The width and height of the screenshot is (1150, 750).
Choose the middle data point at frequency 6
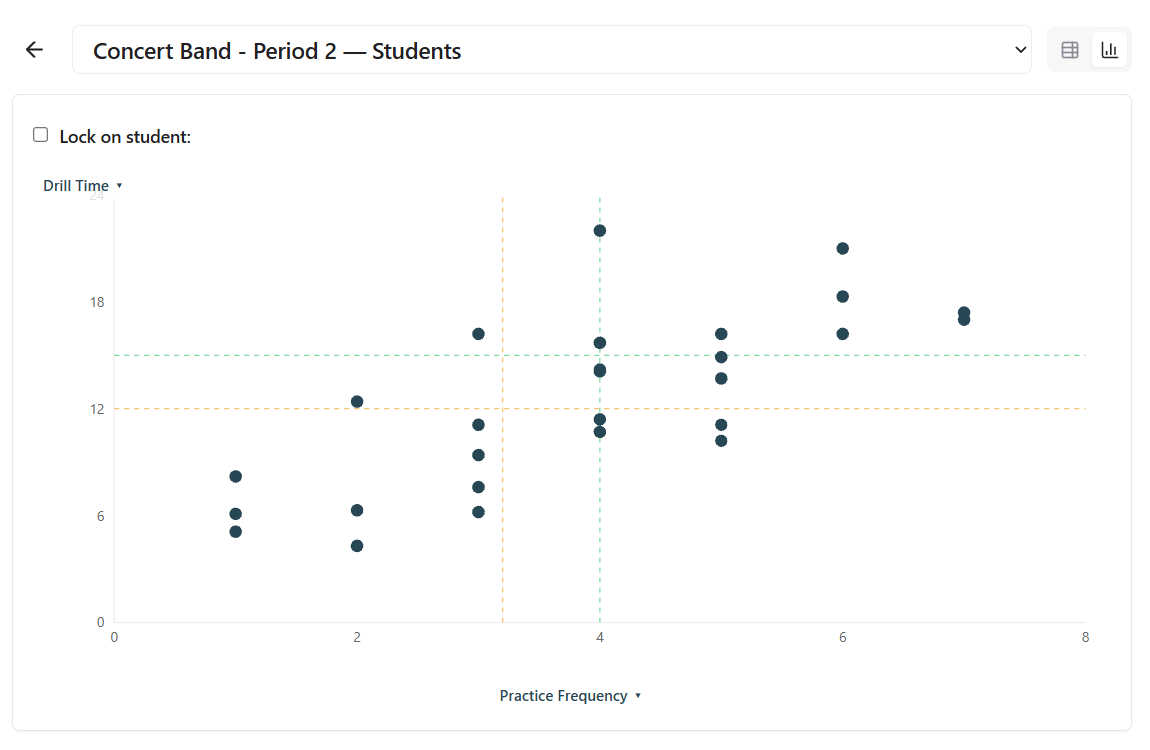point(843,297)
